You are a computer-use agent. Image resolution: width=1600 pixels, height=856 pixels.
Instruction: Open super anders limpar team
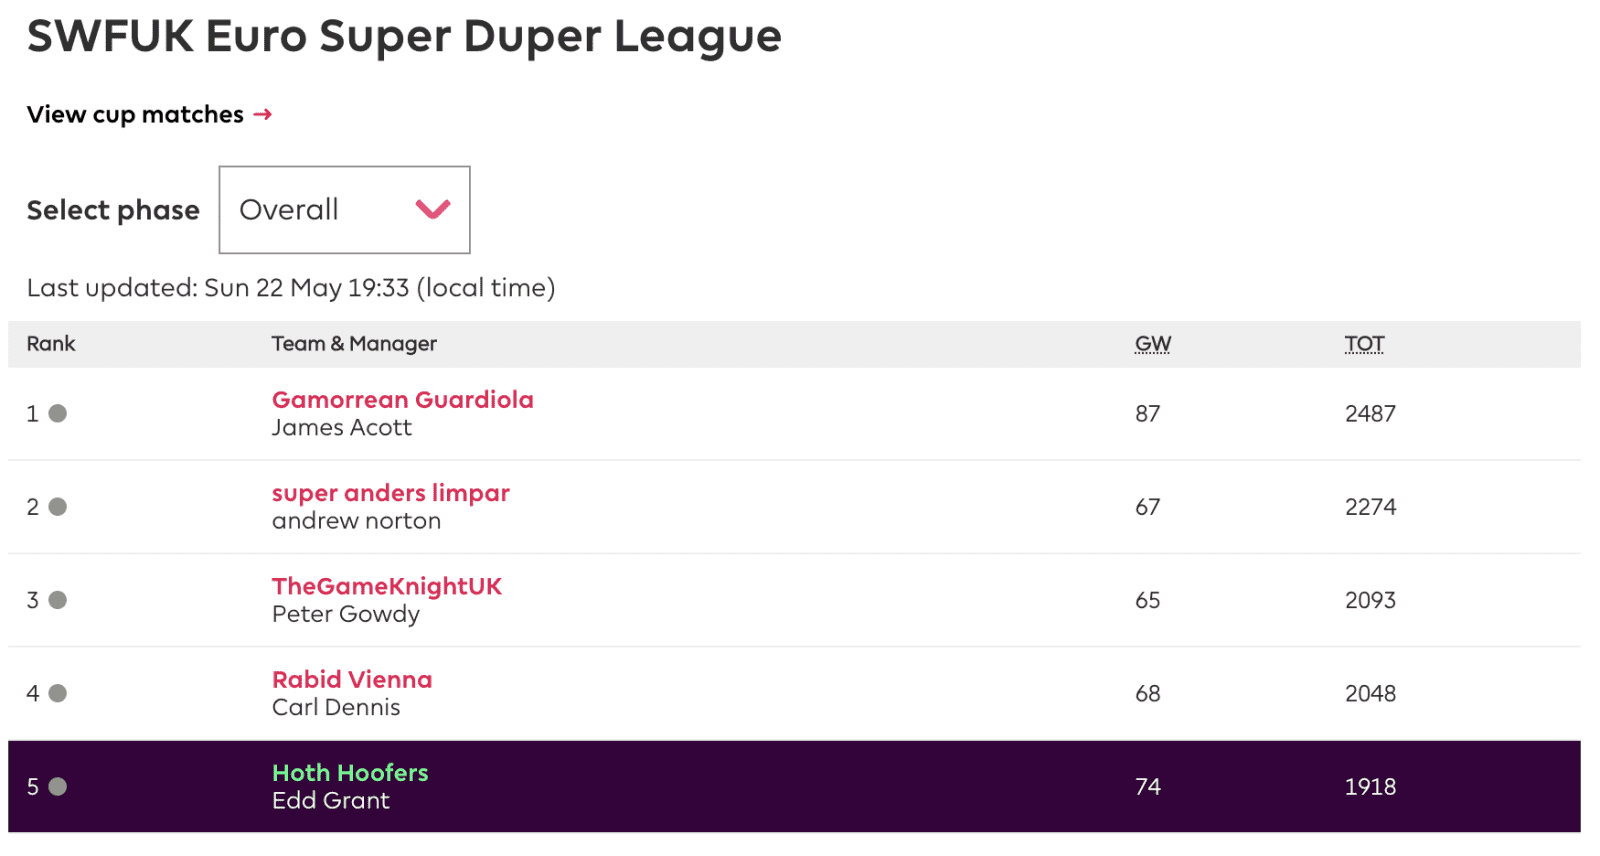pos(390,493)
